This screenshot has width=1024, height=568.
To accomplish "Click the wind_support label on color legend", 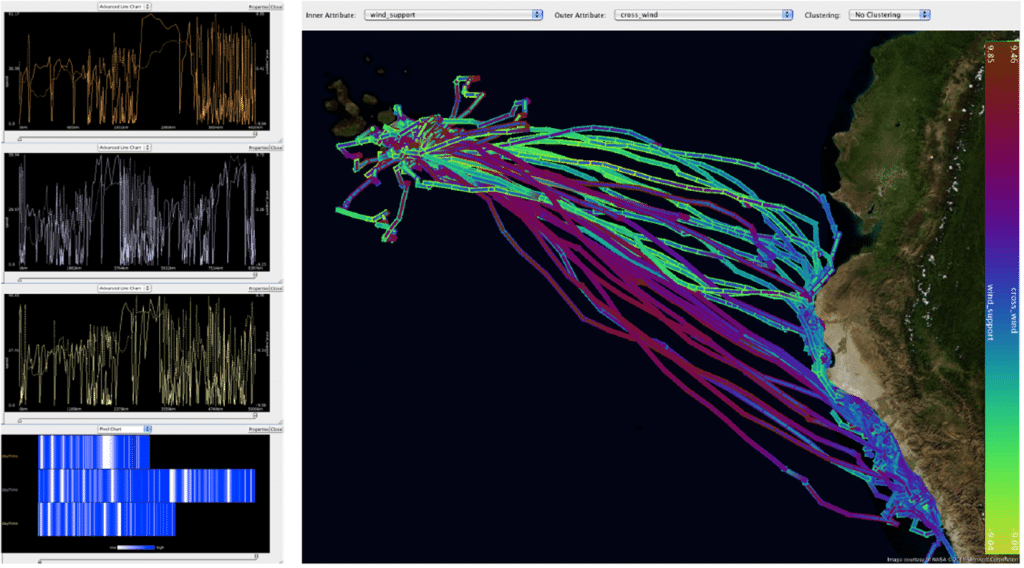I will (991, 312).
